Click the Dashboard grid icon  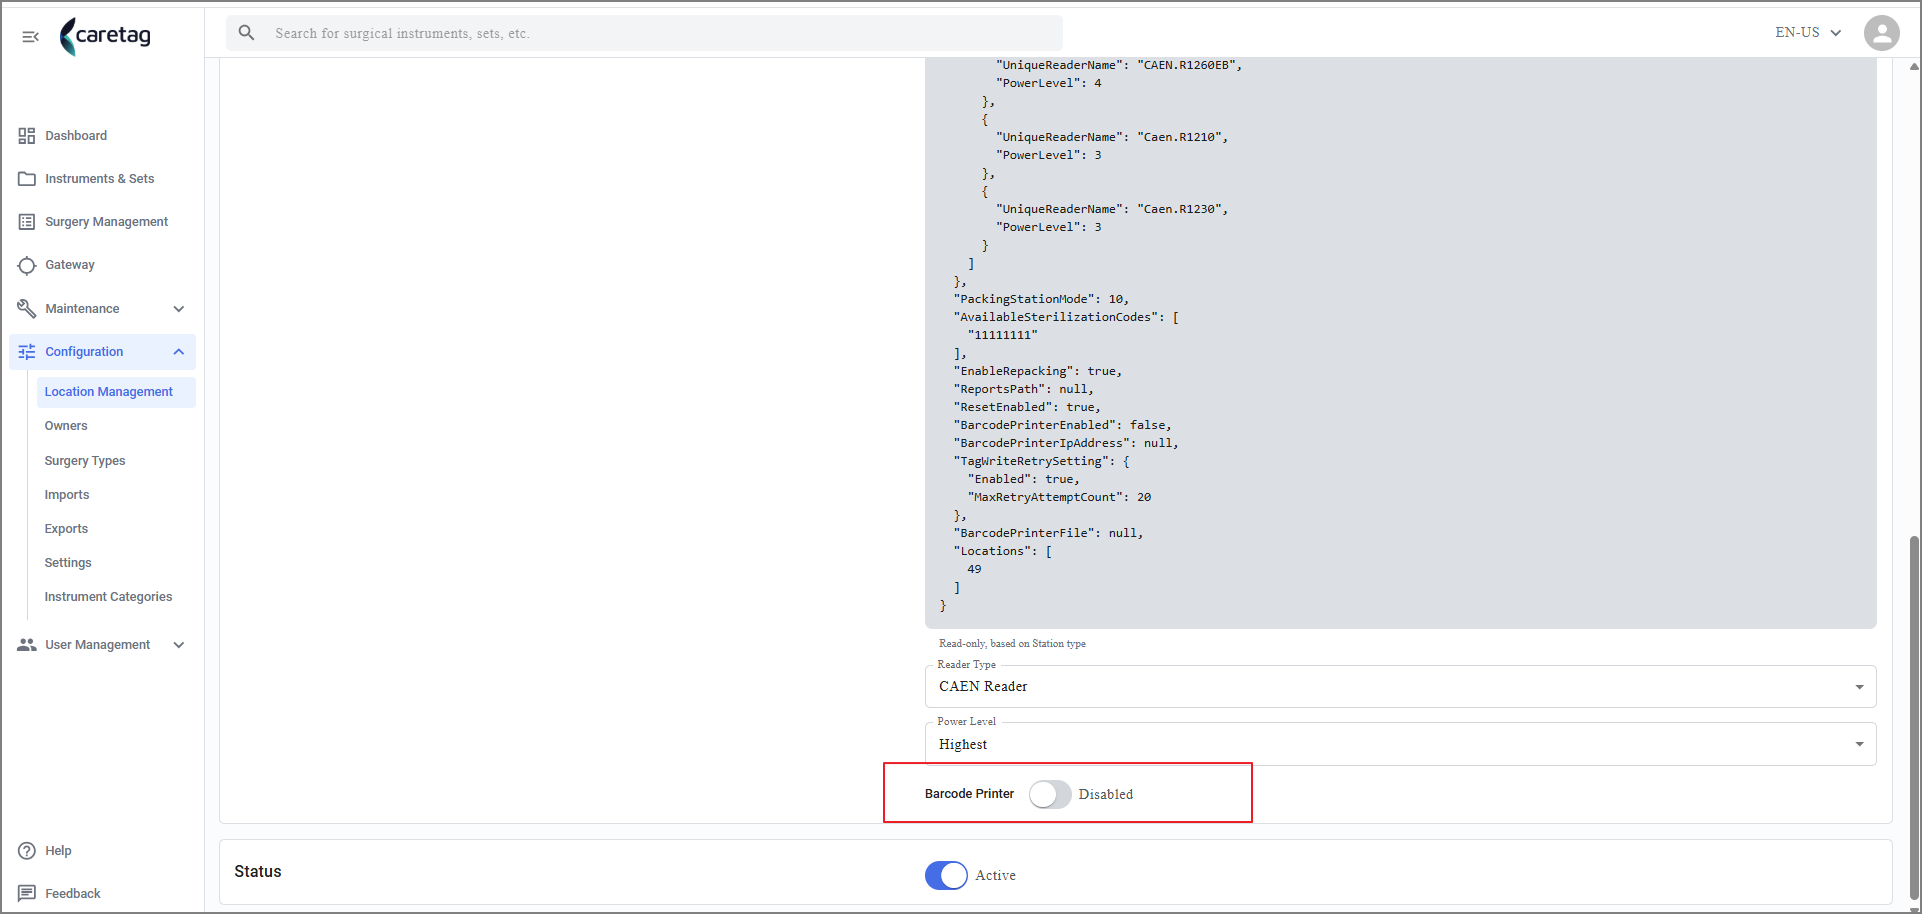pos(27,136)
